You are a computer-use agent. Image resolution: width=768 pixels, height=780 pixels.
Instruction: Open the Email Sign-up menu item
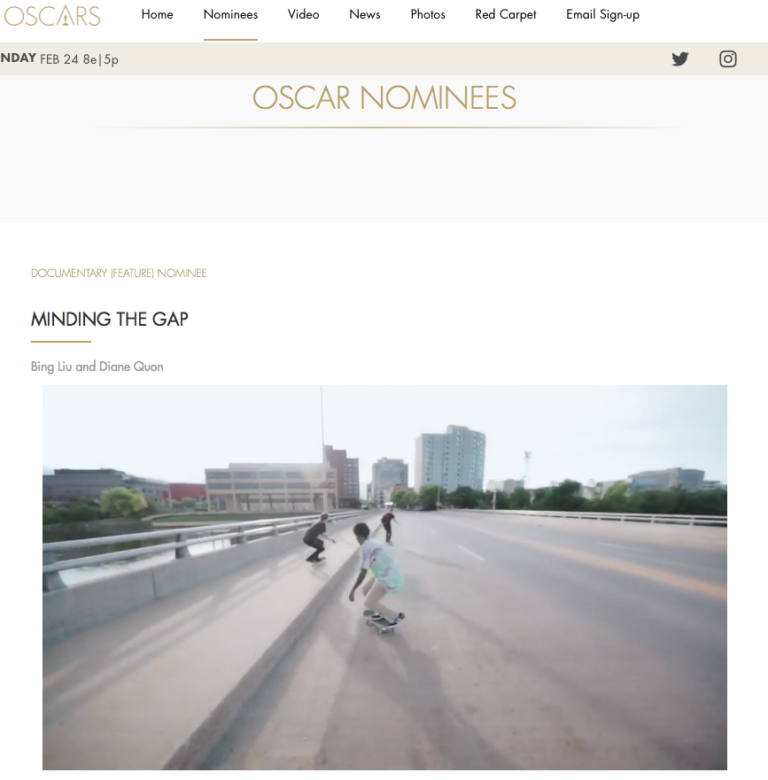(x=602, y=15)
